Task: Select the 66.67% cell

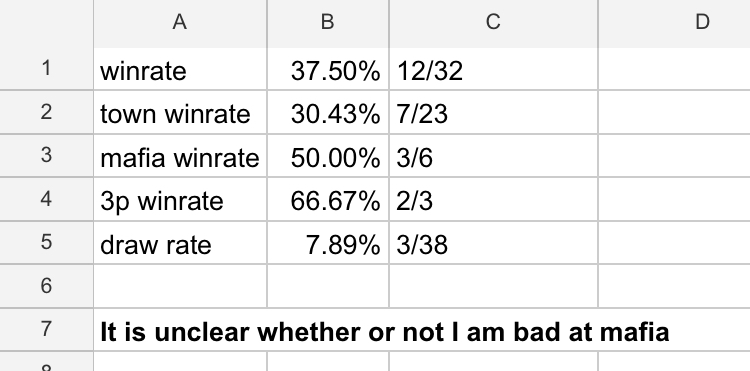Action: [x=328, y=199]
